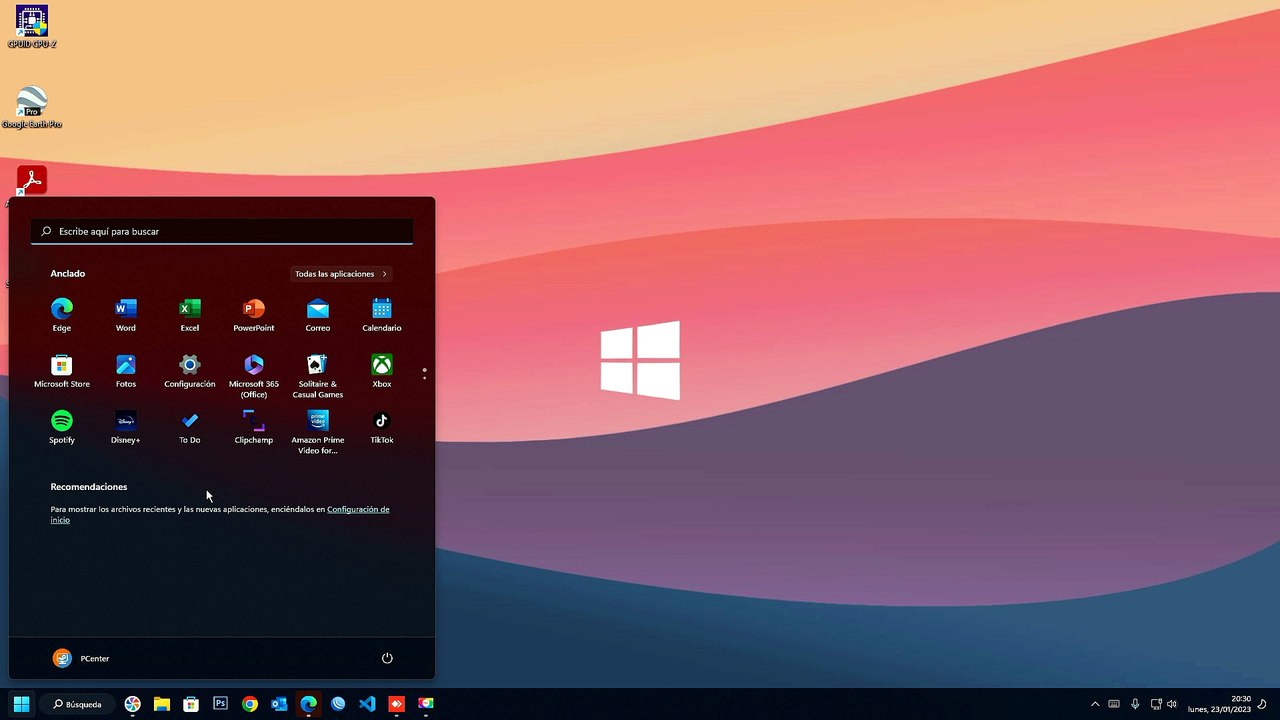This screenshot has height=720, width=1280.
Task: Open AnyDesk from the taskbar
Action: 397,704
